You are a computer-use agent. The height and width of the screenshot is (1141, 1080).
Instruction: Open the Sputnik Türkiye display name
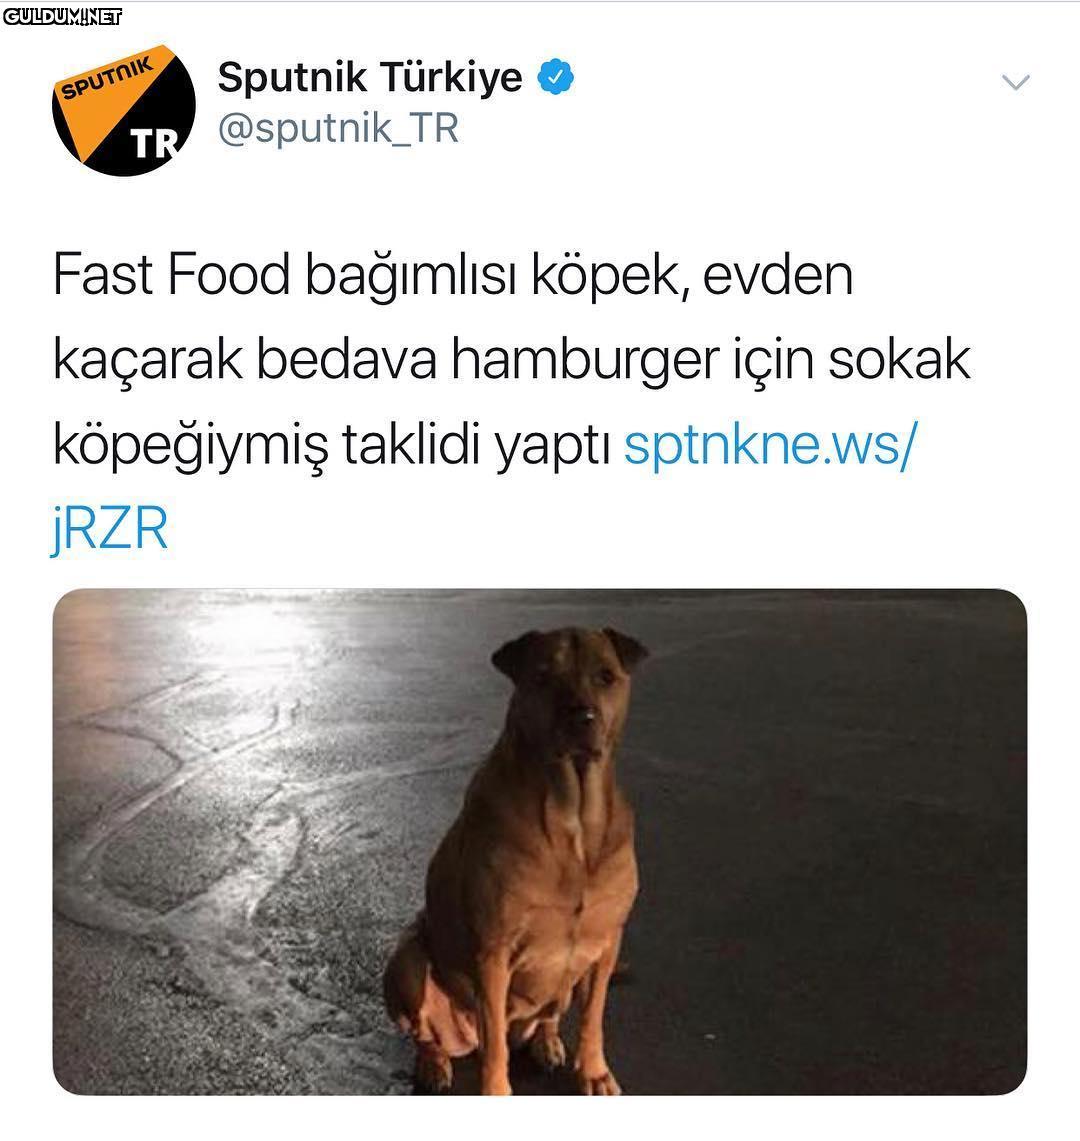tap(370, 77)
